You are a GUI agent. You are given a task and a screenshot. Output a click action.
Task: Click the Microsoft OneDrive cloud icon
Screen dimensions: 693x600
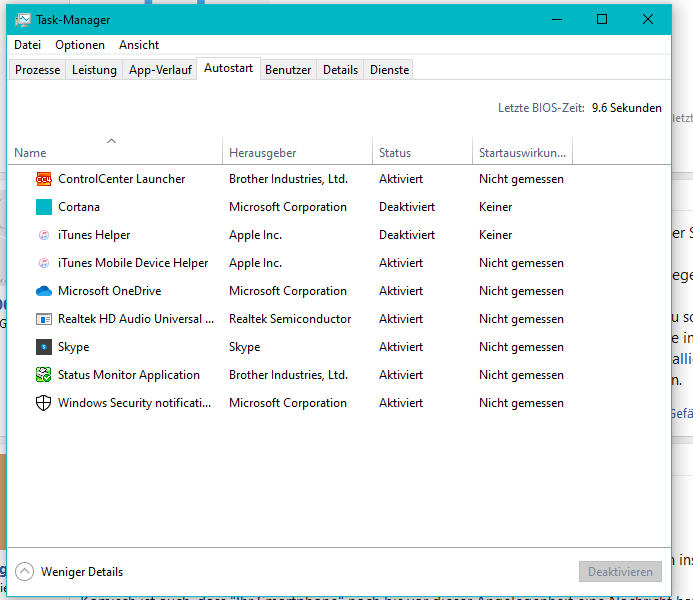[43, 291]
